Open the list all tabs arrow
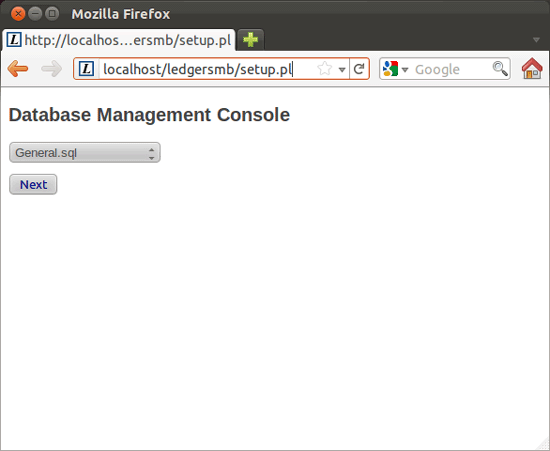 (536, 40)
